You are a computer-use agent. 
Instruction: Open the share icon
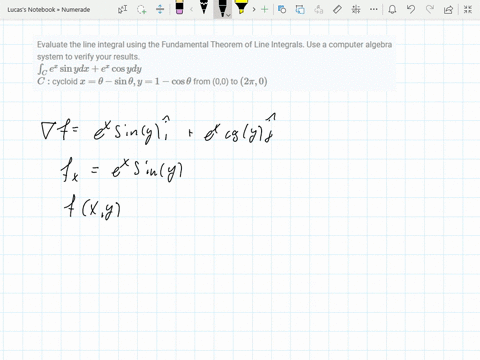click(x=449, y=9)
